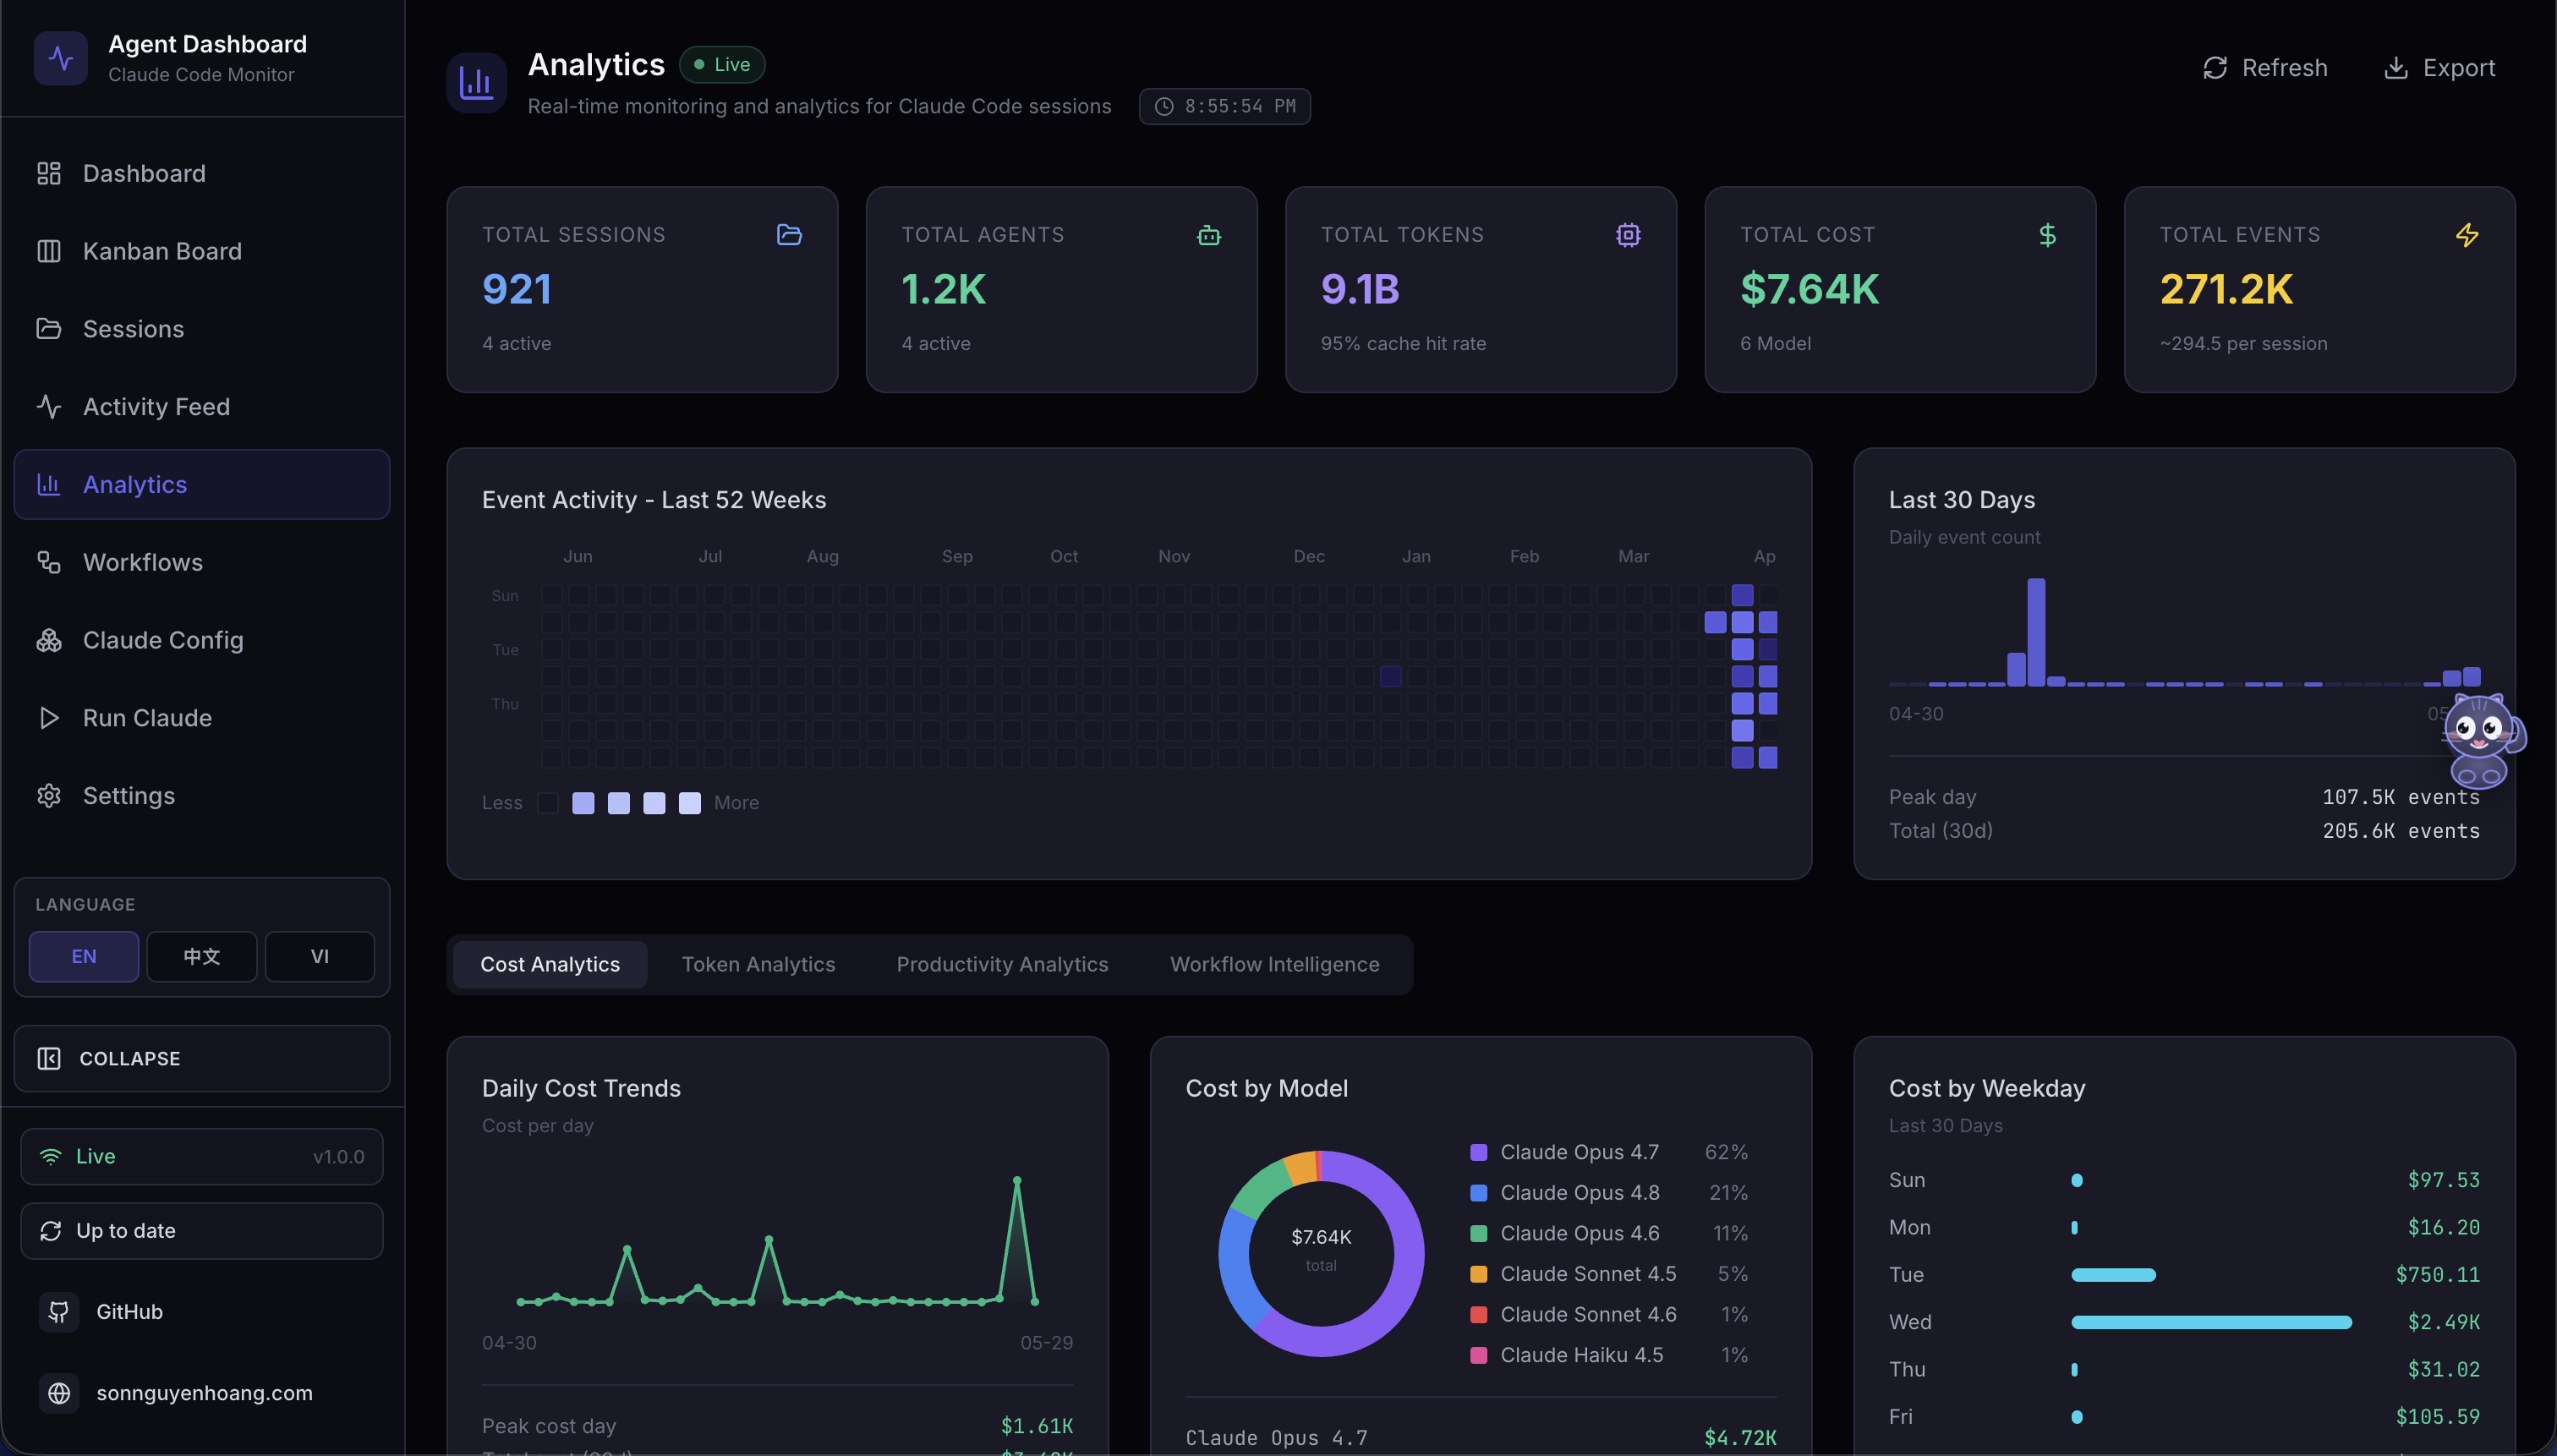This screenshot has height=1456, width=2557.
Task: Click the clock icon beside 8:55:54 PM
Action: tap(1164, 107)
